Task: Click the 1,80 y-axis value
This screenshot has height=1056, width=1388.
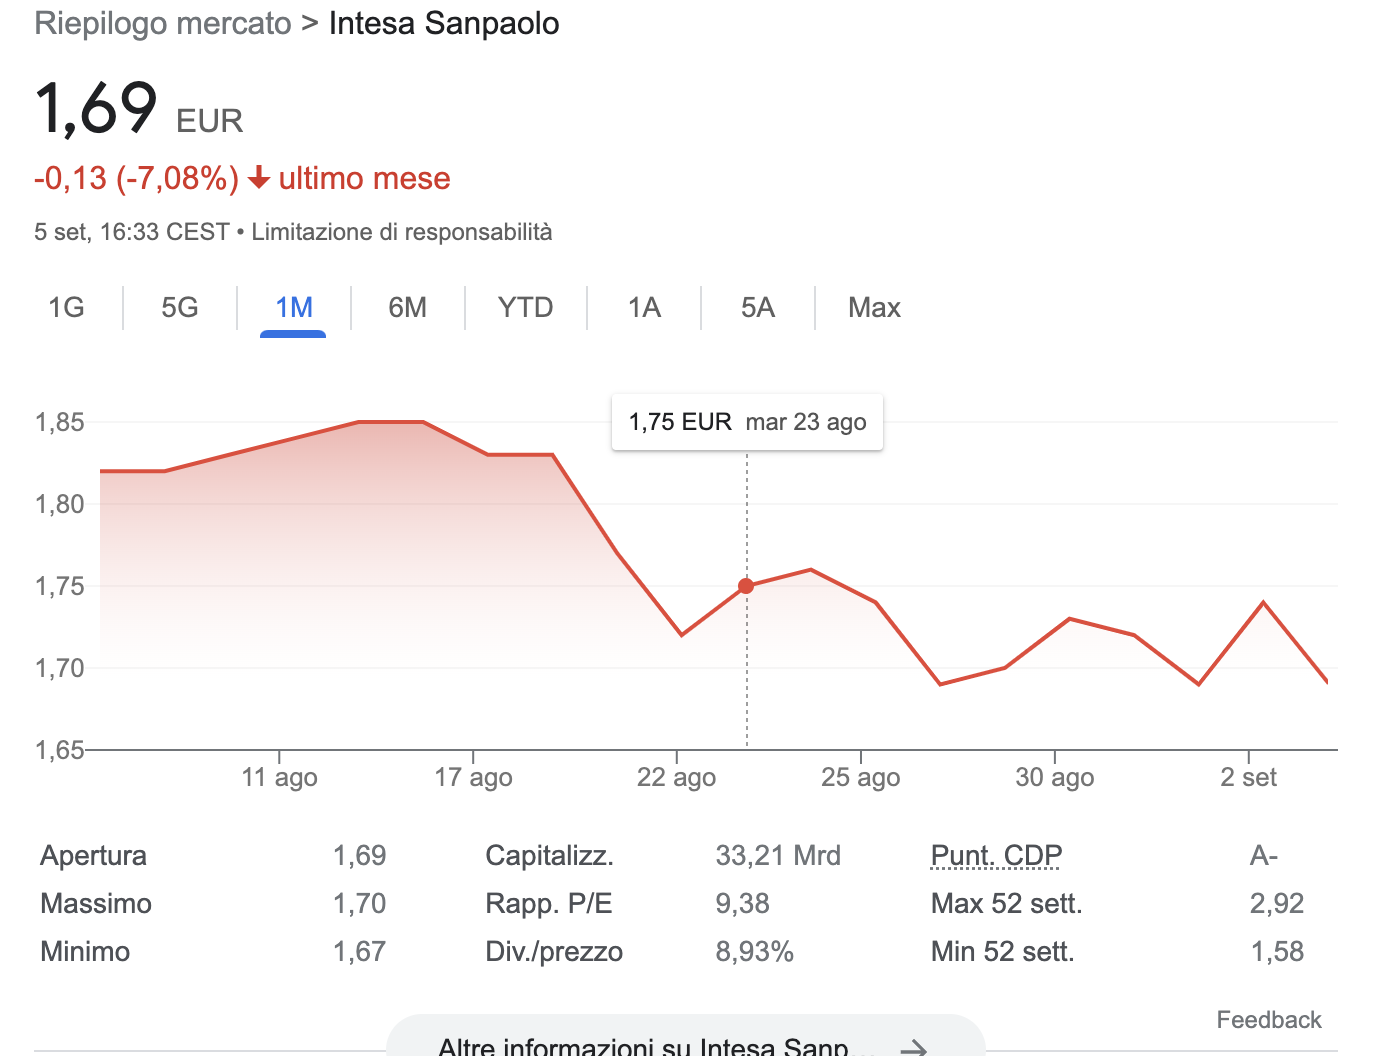Action: pos(60,504)
